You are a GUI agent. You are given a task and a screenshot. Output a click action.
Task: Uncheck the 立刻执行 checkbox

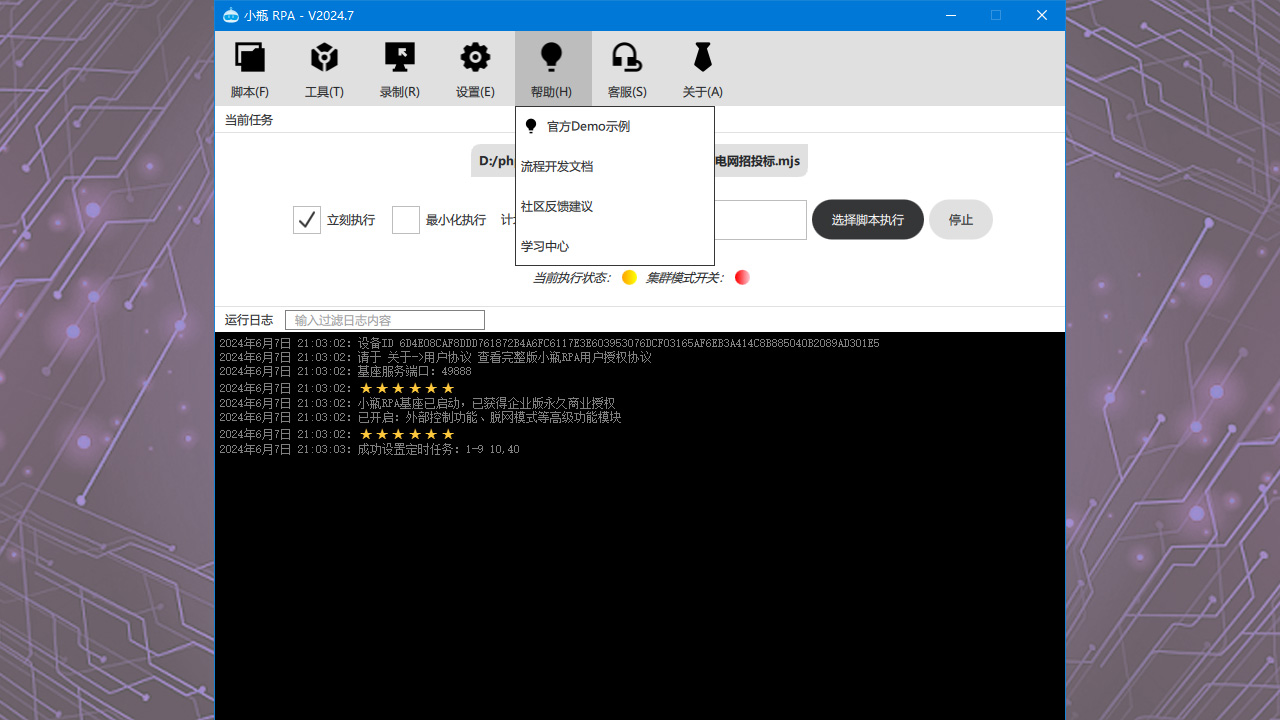pos(306,219)
